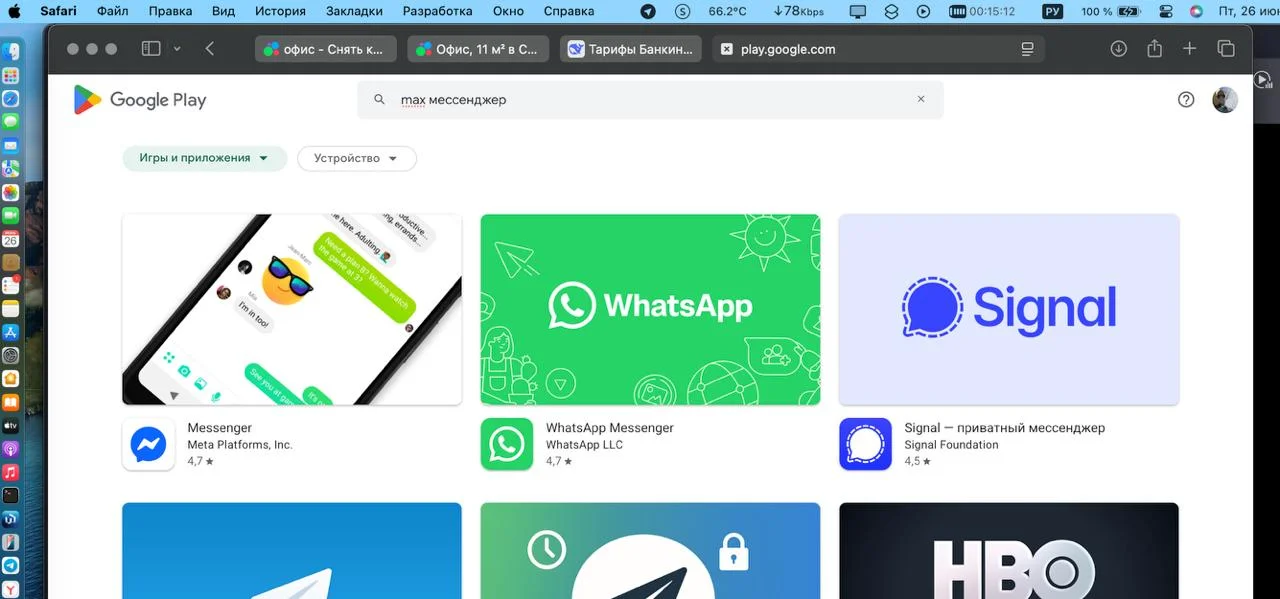Open the 'Окно' menu
This screenshot has width=1280, height=599.
tap(508, 11)
